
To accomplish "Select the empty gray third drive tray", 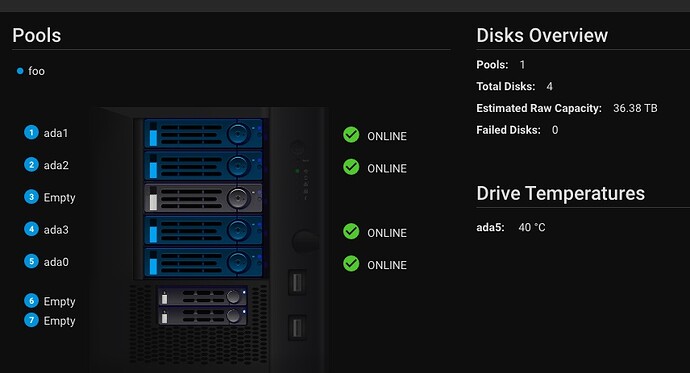I will pyautogui.click(x=203, y=198).
